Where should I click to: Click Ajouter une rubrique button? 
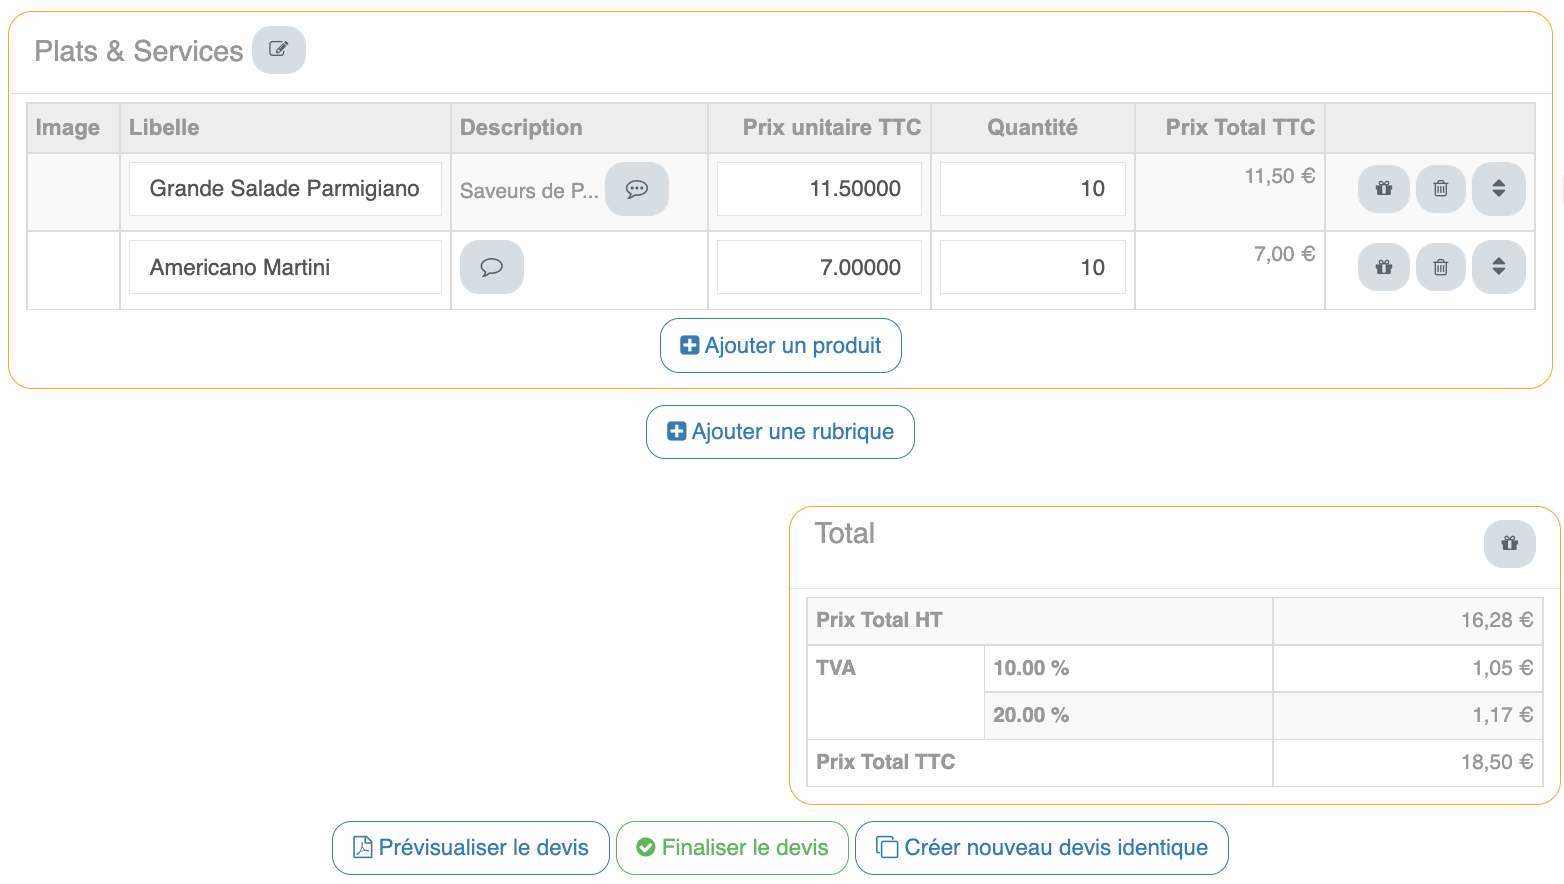[780, 432]
